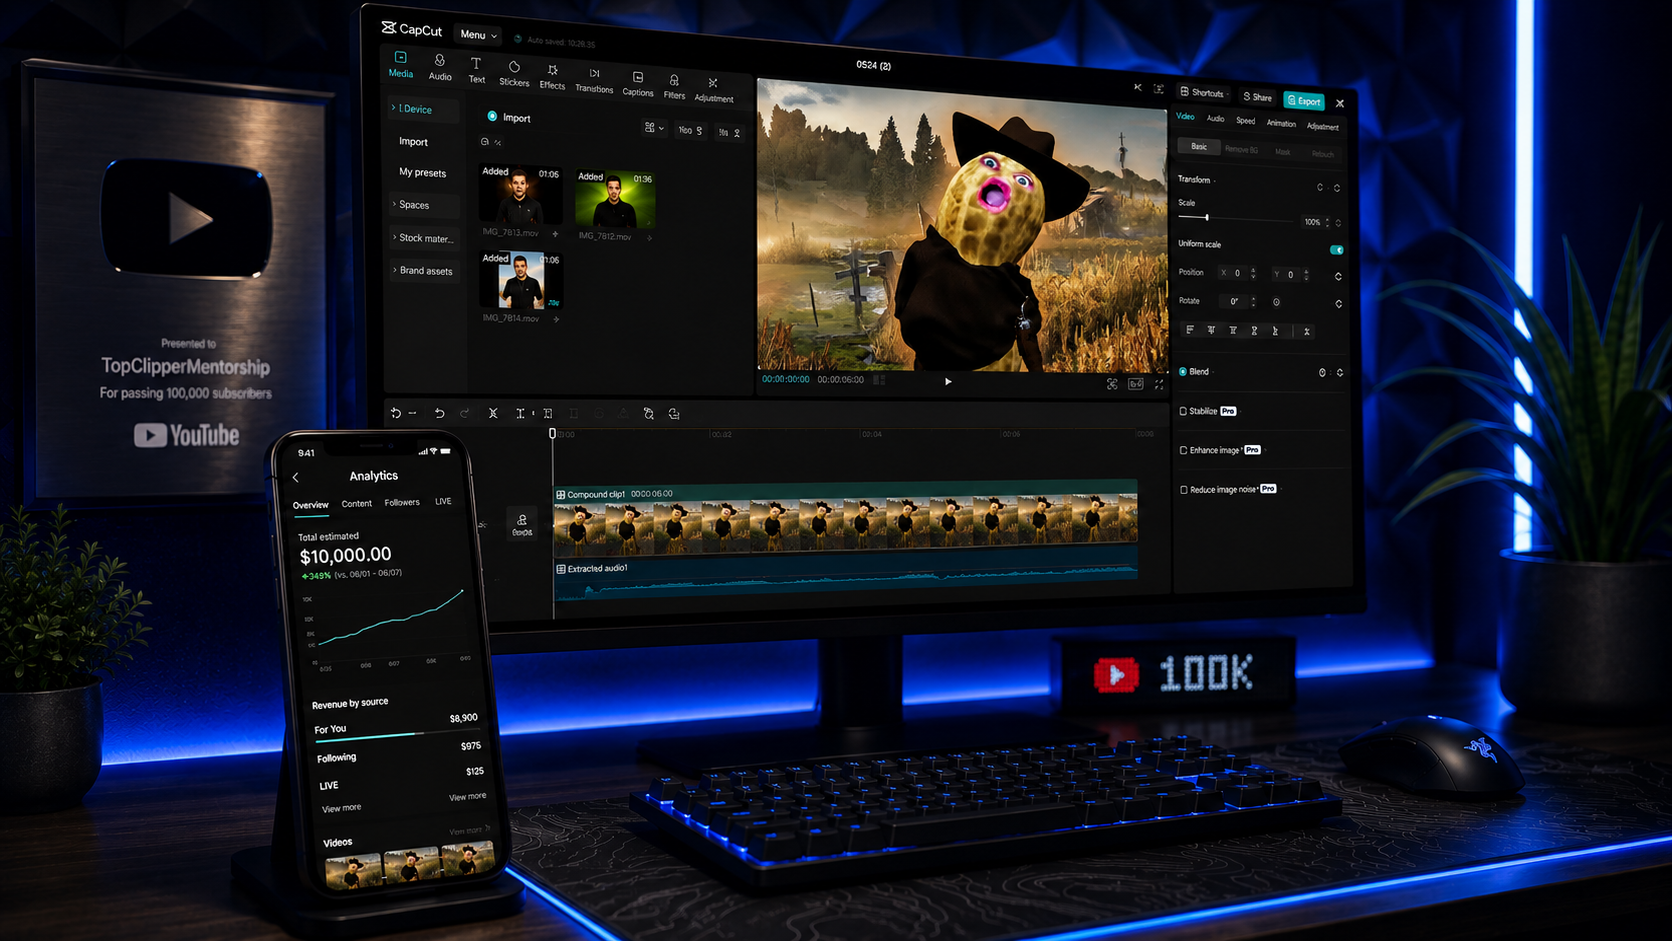Click the Rotate value stepper
The width and height of the screenshot is (1672, 941).
[1253, 301]
